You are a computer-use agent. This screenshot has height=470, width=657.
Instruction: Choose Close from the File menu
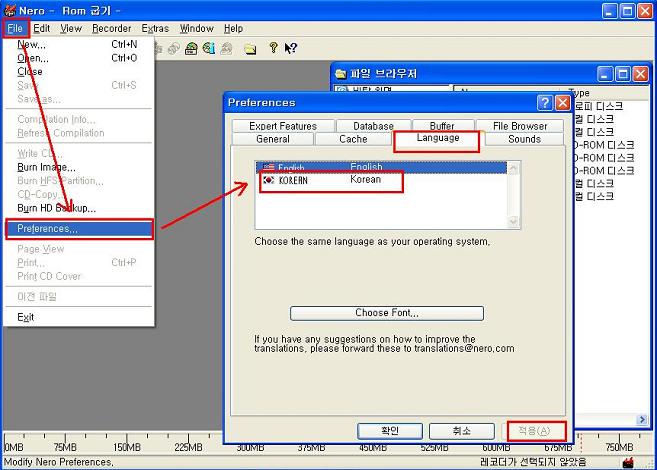(x=79, y=72)
